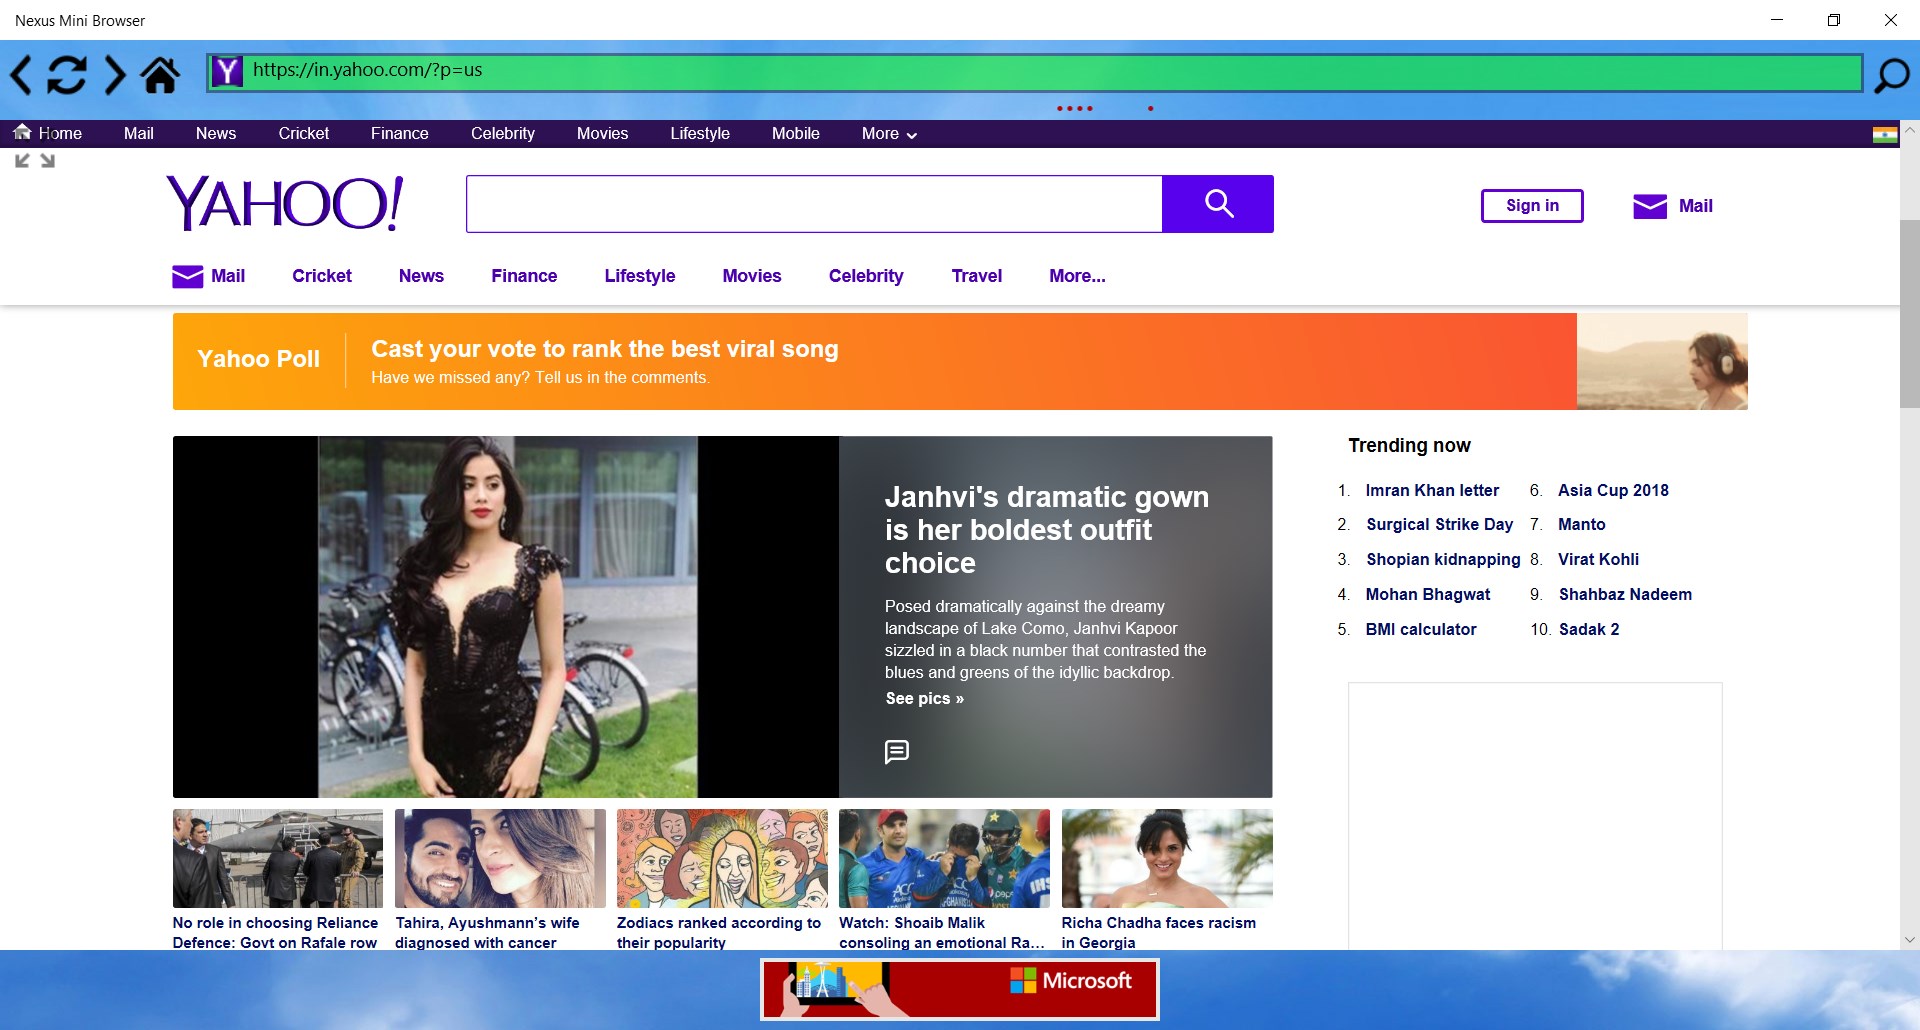The image size is (1920, 1030).
Task: Open trending topic Mohan Bhagwat
Action: pyautogui.click(x=1428, y=595)
